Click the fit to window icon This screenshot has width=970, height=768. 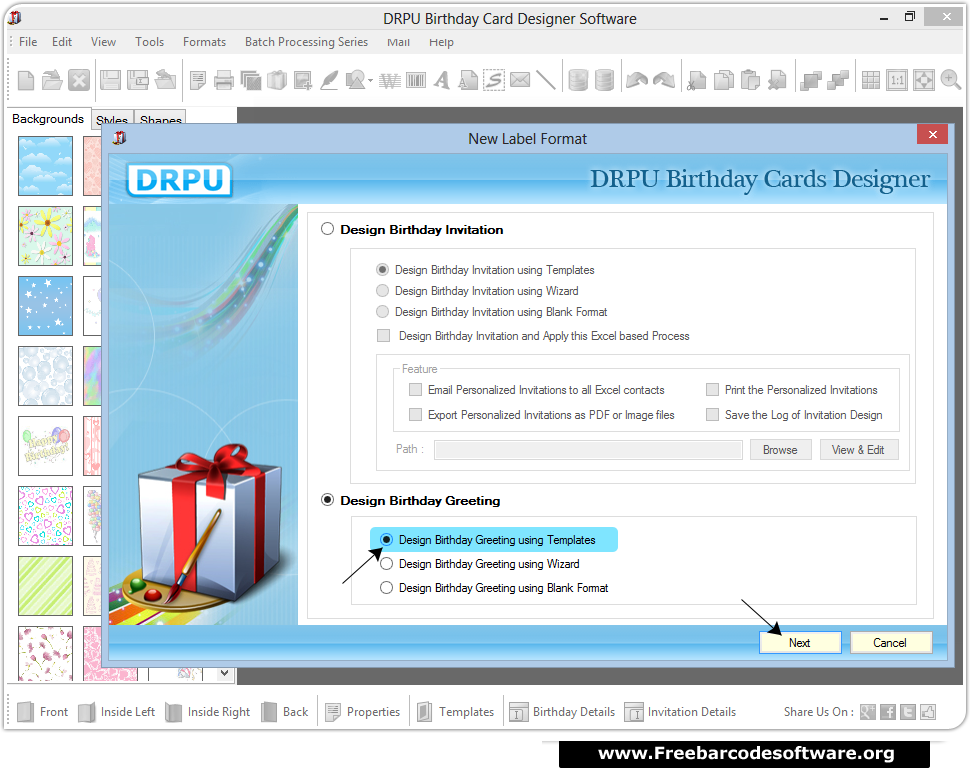[924, 80]
